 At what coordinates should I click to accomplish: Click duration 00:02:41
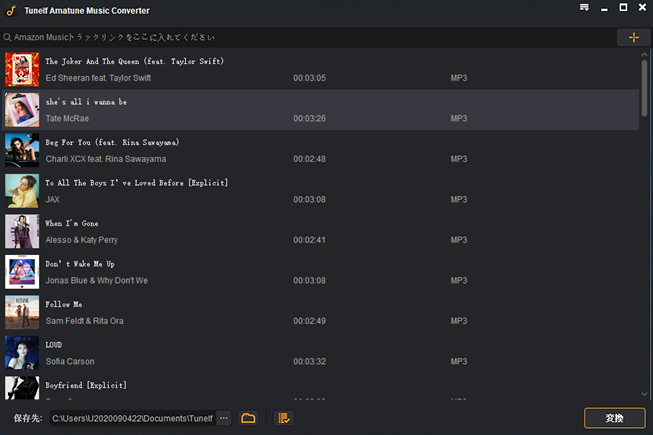click(x=309, y=240)
